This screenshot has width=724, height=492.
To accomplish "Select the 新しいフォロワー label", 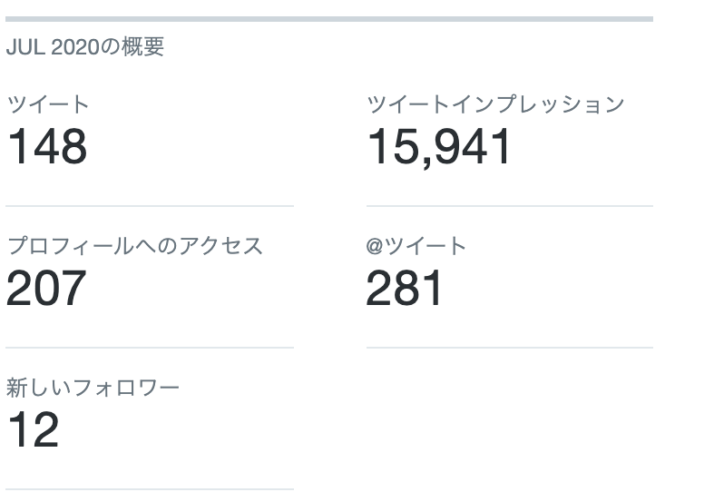I will tap(93, 387).
